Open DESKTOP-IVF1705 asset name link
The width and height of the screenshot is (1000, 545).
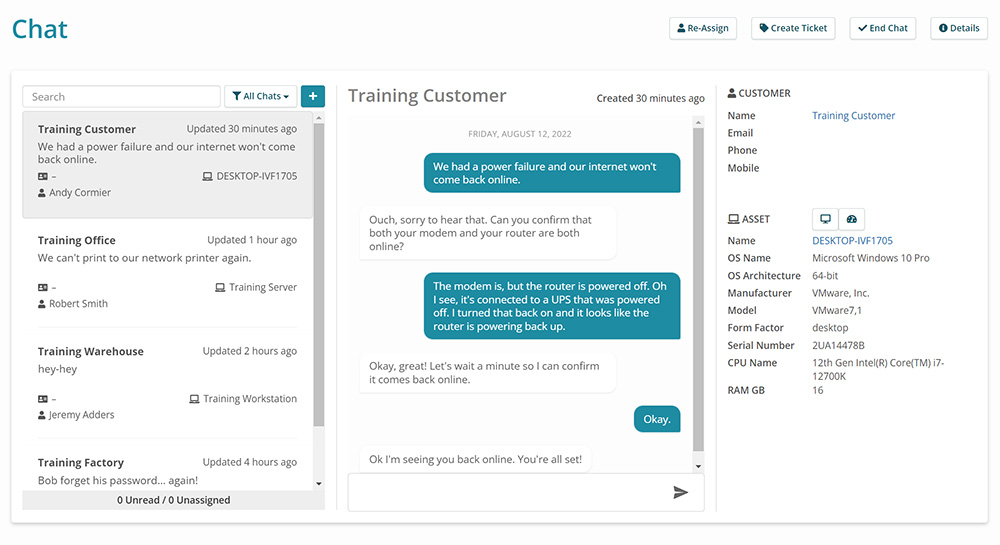coord(852,240)
